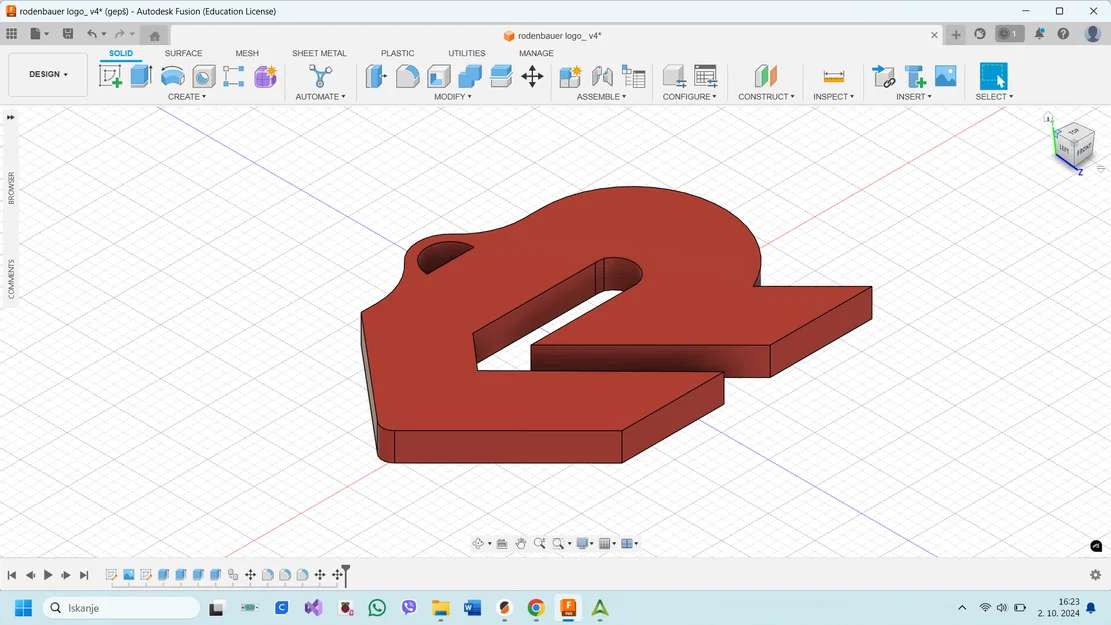Select the Measure tool
This screenshot has width=1111, height=625.
(x=834, y=76)
